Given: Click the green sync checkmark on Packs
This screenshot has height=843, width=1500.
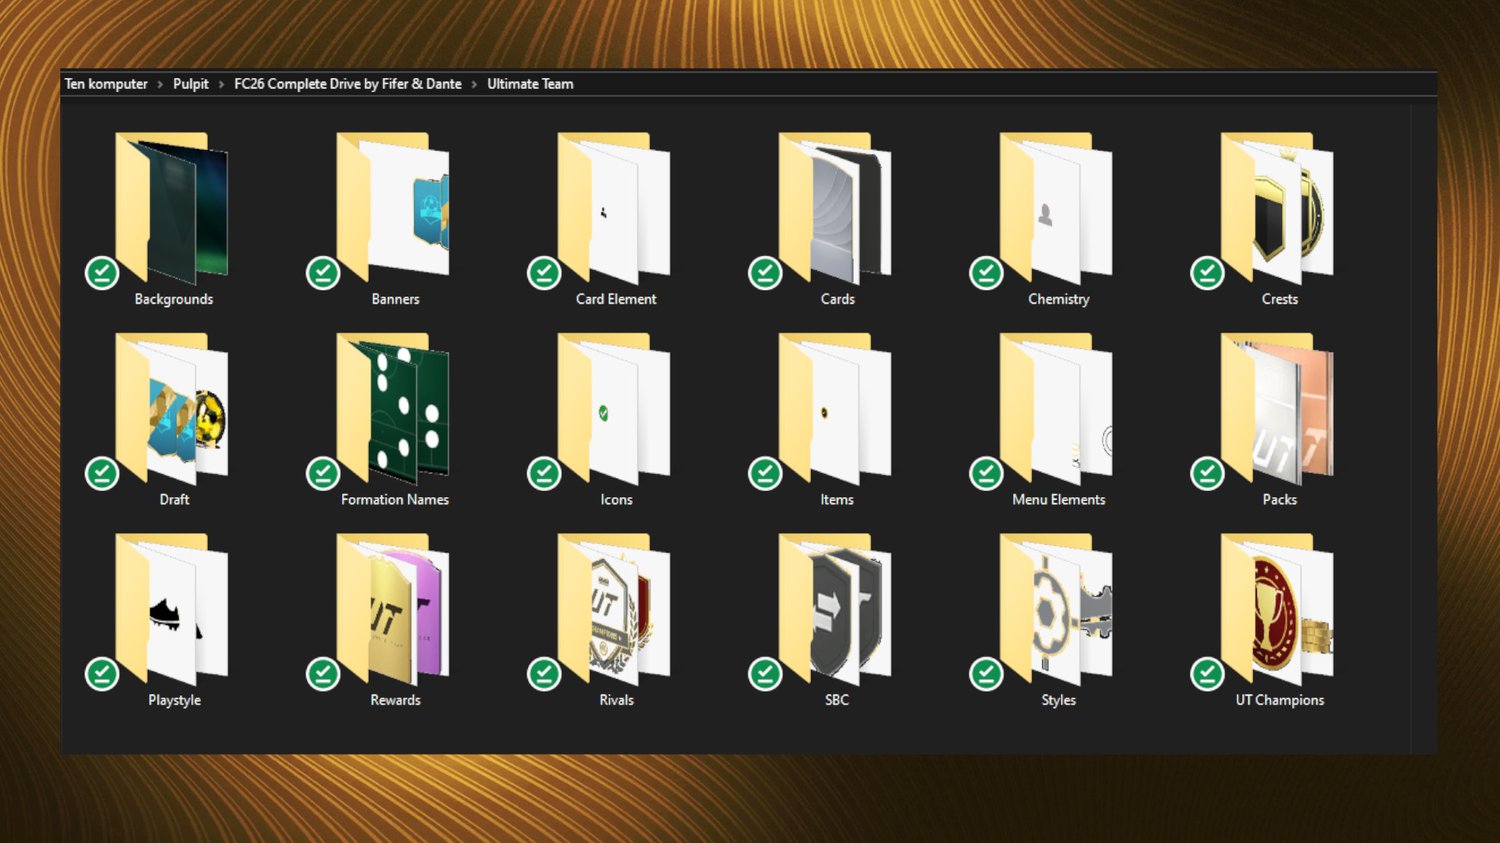Looking at the screenshot, I should 1207,473.
